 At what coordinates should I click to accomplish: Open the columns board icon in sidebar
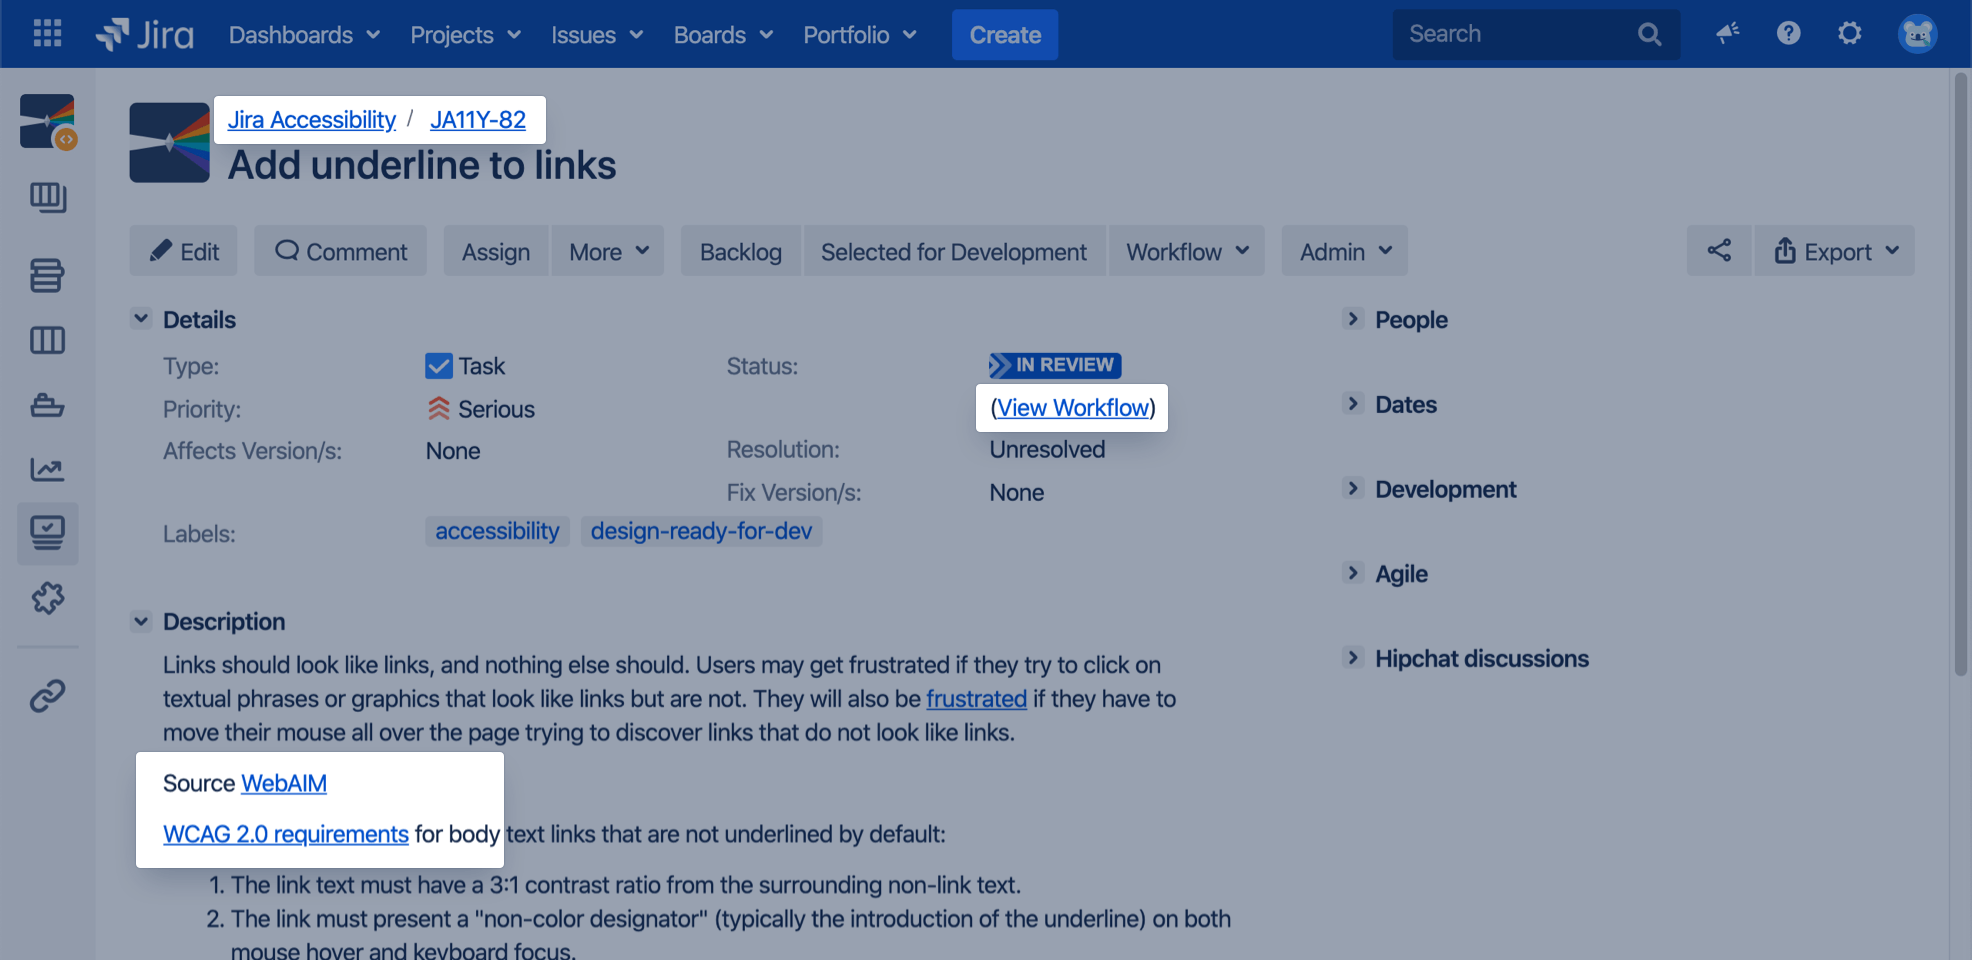click(x=47, y=341)
